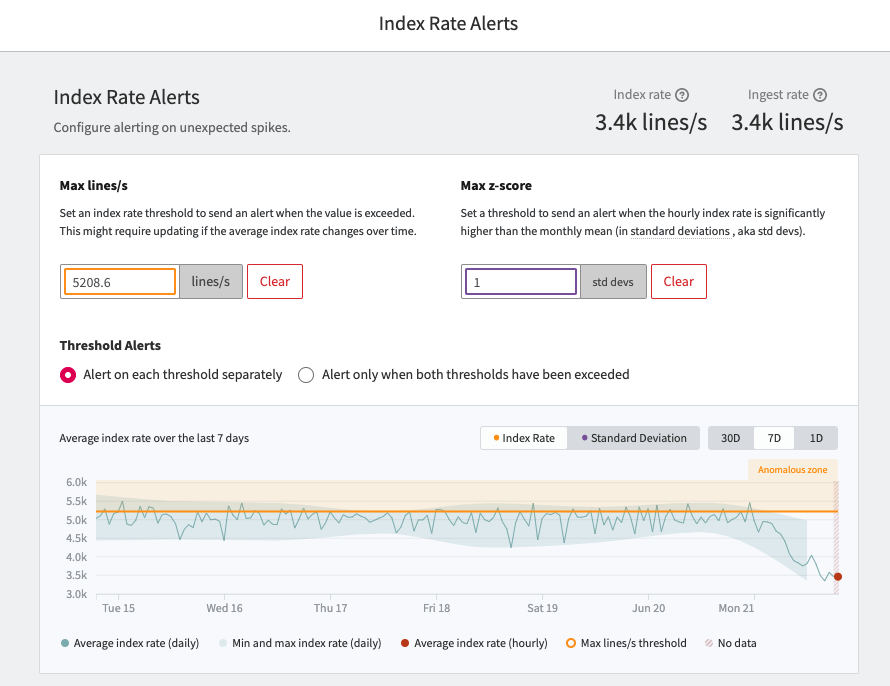Click the lines/s unit label
Image resolution: width=890 pixels, height=686 pixels.
[211, 281]
